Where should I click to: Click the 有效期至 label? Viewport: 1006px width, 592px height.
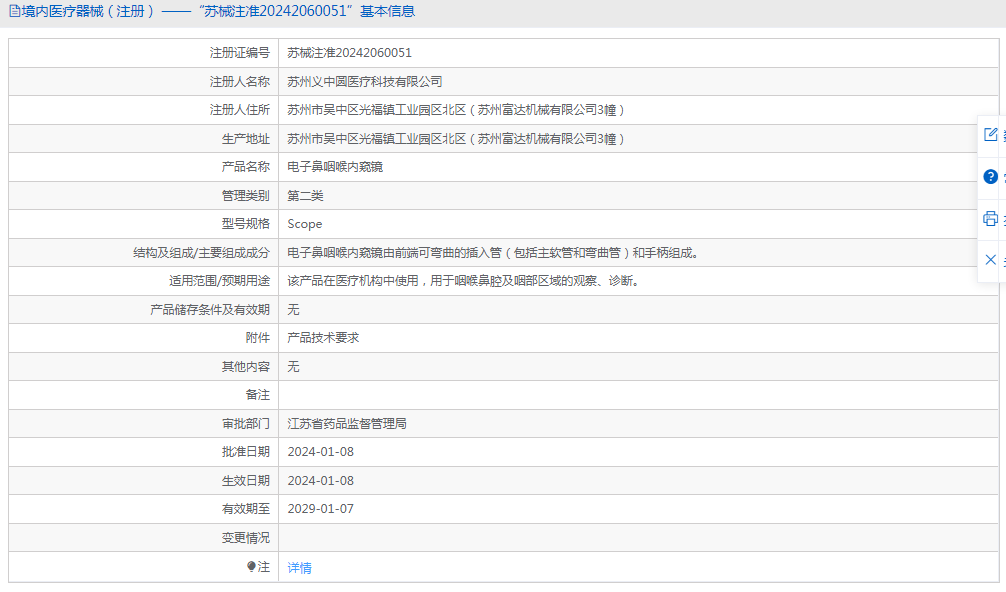click(246, 509)
